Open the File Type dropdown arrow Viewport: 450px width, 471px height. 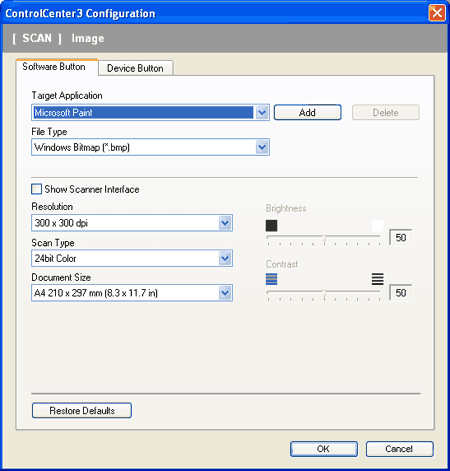pos(262,147)
